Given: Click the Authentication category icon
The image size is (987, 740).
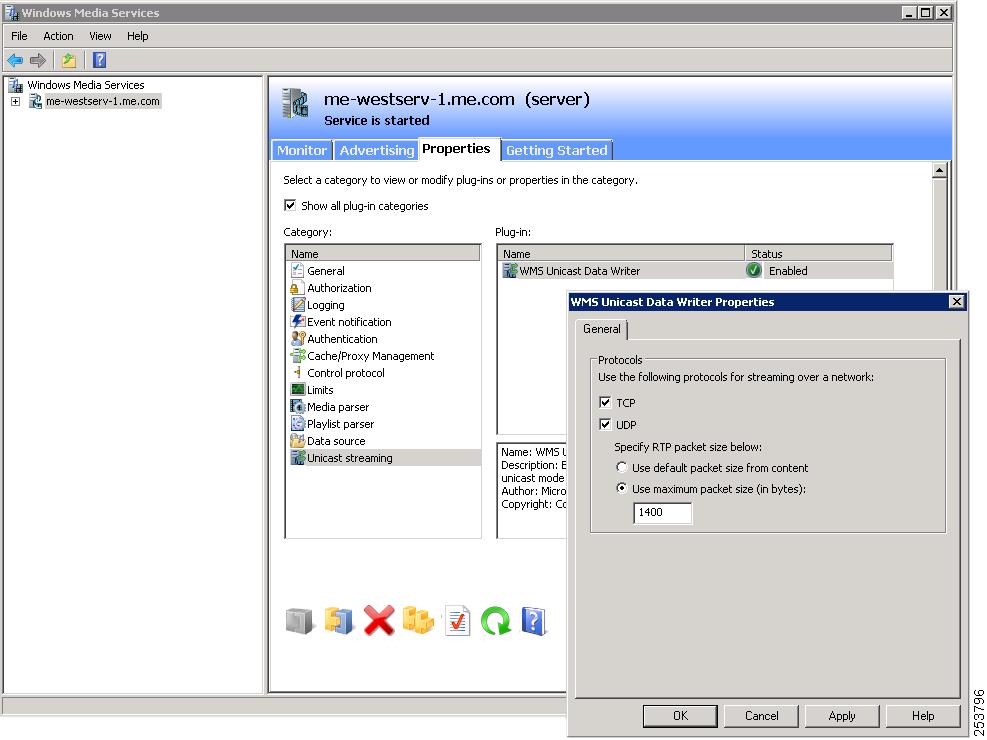Looking at the screenshot, I should (298, 339).
